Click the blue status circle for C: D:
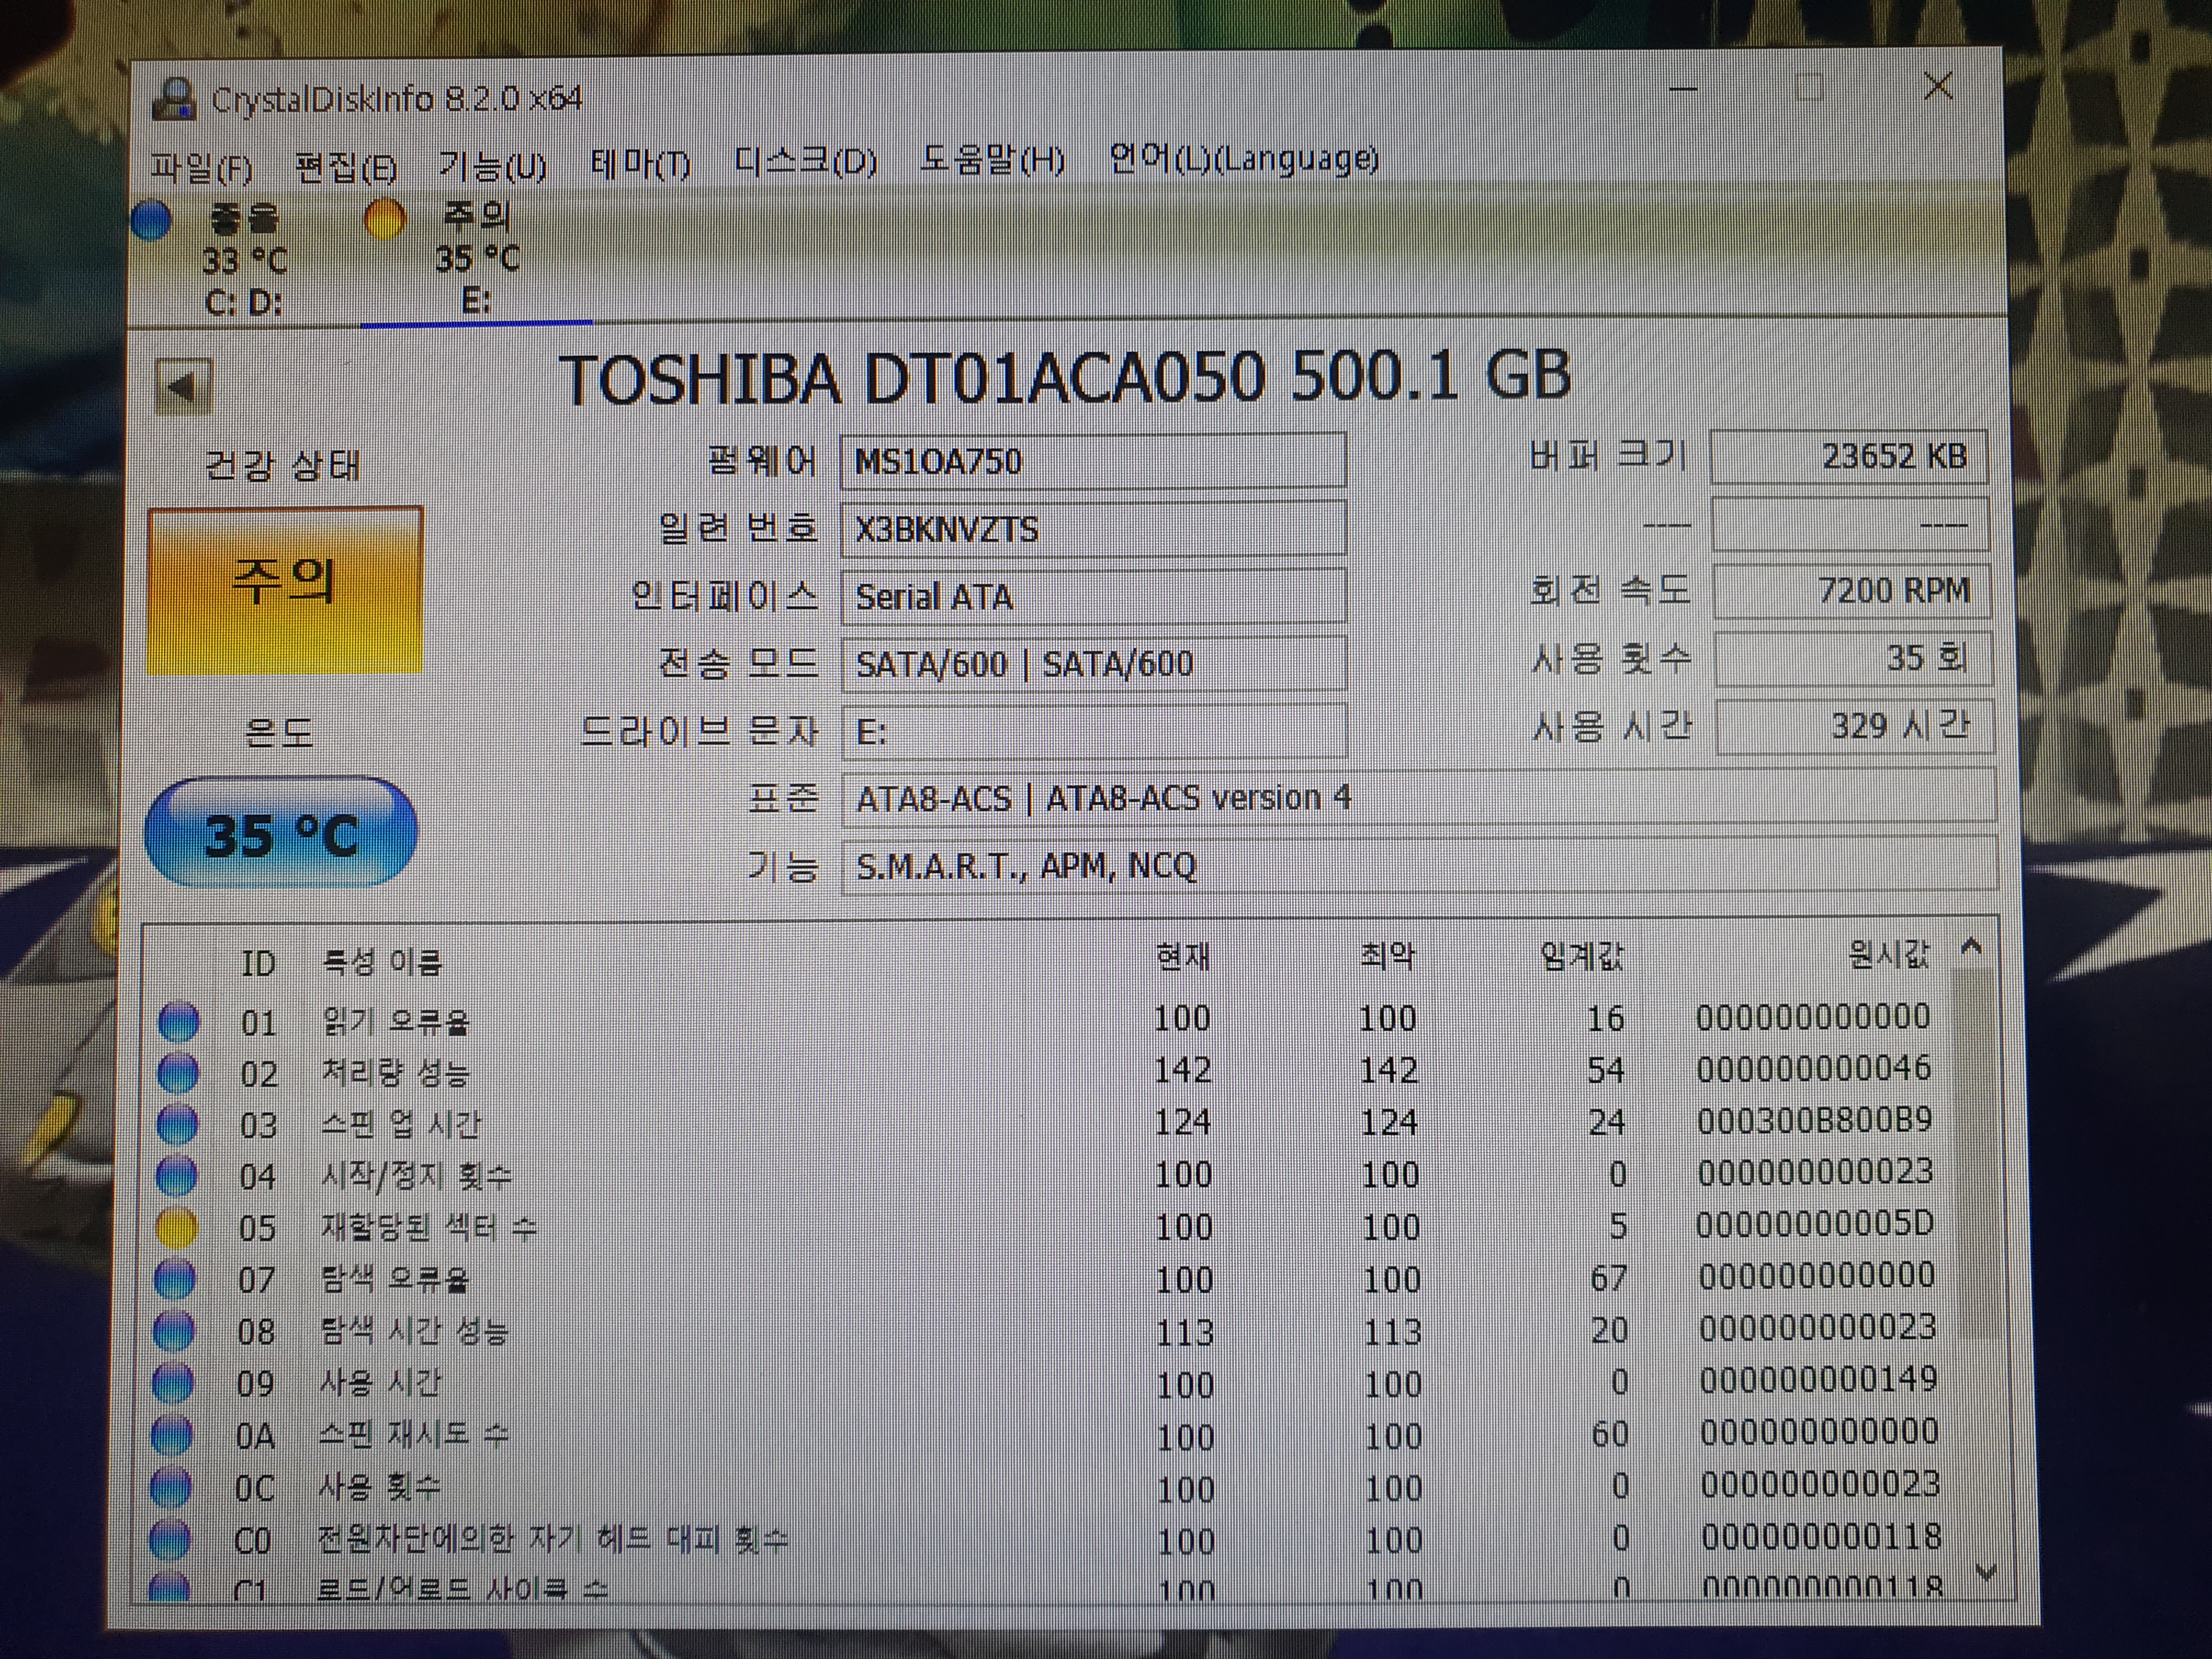This screenshot has width=2212, height=1659. (x=151, y=221)
